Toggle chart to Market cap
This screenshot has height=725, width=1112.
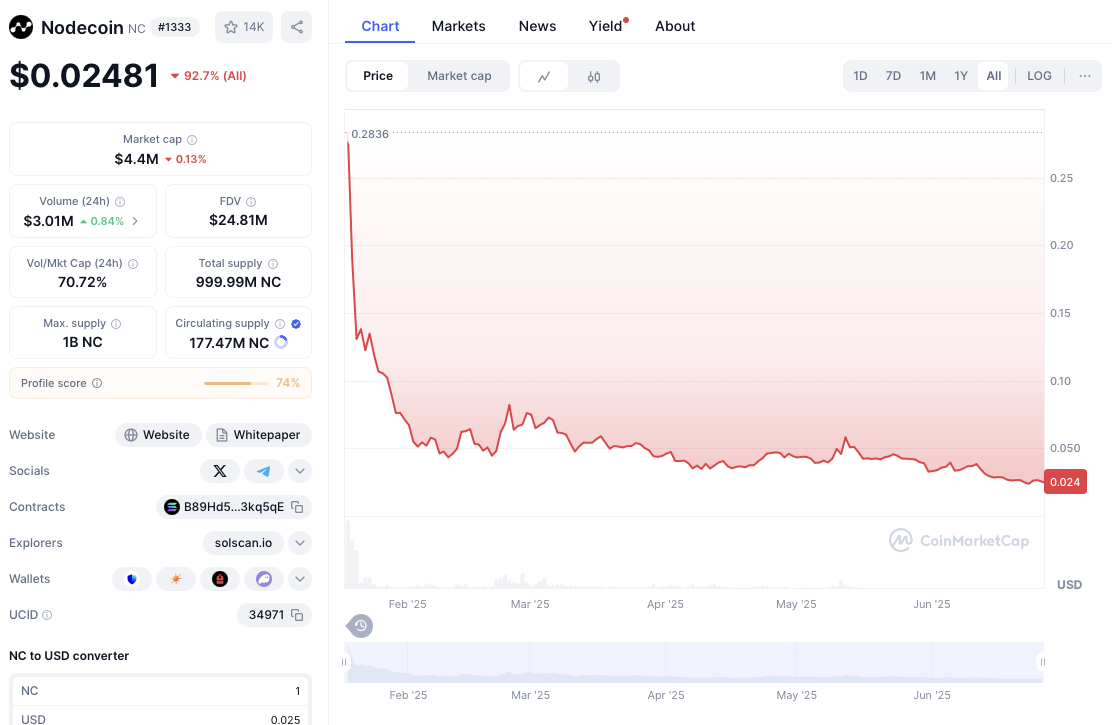coord(459,76)
